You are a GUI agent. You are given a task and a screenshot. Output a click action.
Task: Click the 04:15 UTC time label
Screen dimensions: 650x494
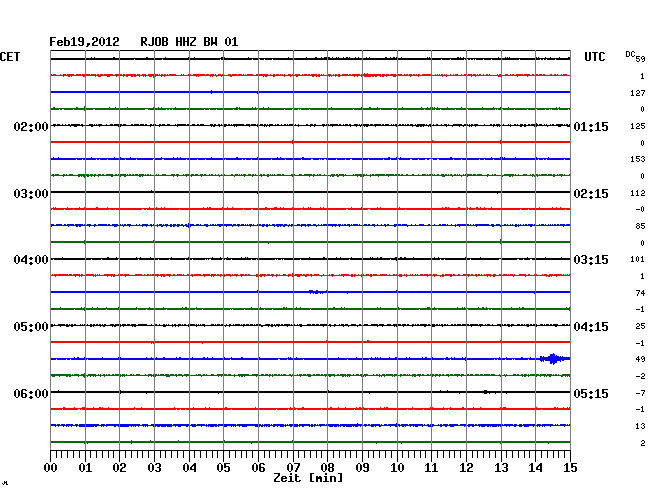[591, 327]
